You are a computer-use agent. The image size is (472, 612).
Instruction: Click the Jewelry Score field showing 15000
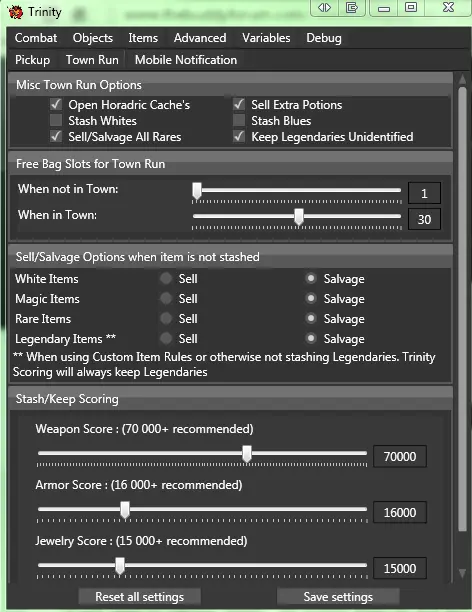click(x=400, y=568)
